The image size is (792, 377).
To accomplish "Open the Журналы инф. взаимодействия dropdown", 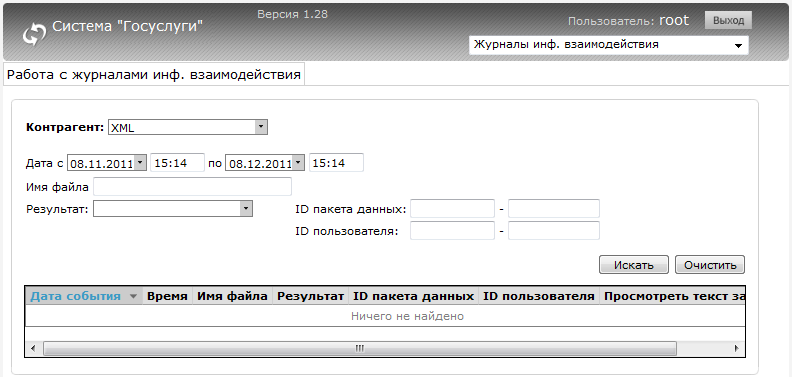I will pos(609,45).
